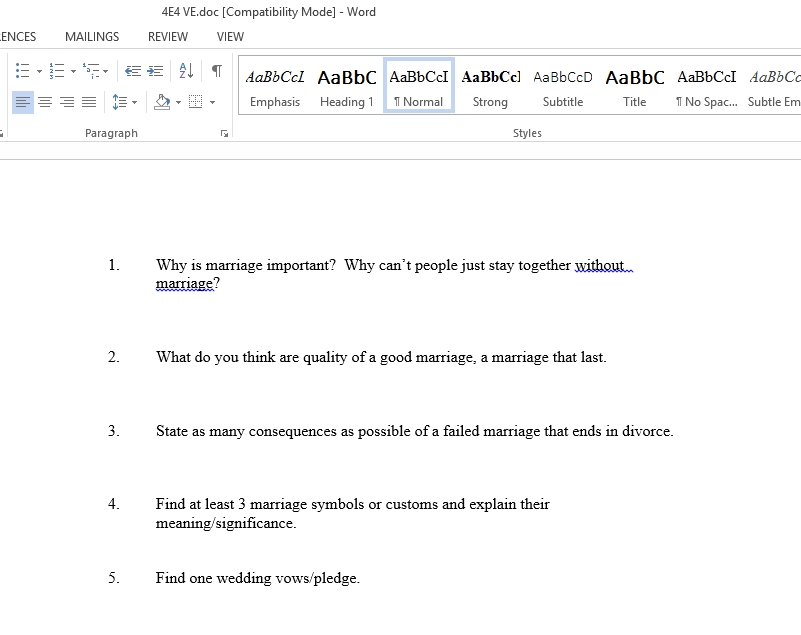Toggle Center paragraph alignment

coord(45,102)
